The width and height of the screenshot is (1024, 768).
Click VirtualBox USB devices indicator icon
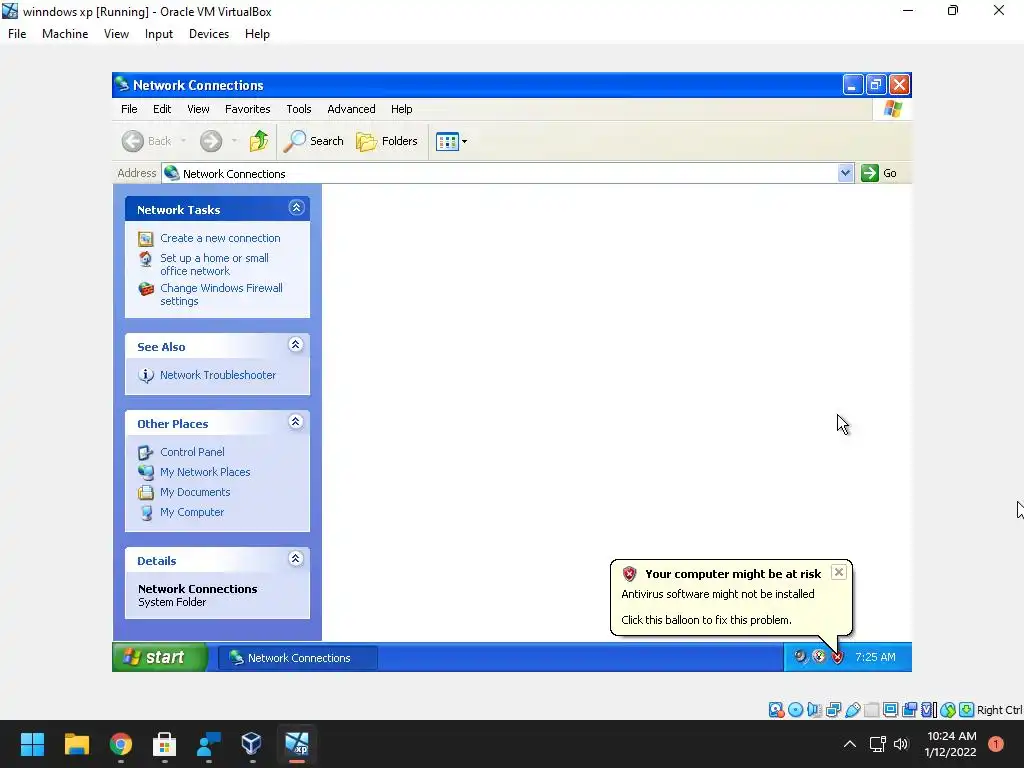pyautogui.click(x=852, y=710)
